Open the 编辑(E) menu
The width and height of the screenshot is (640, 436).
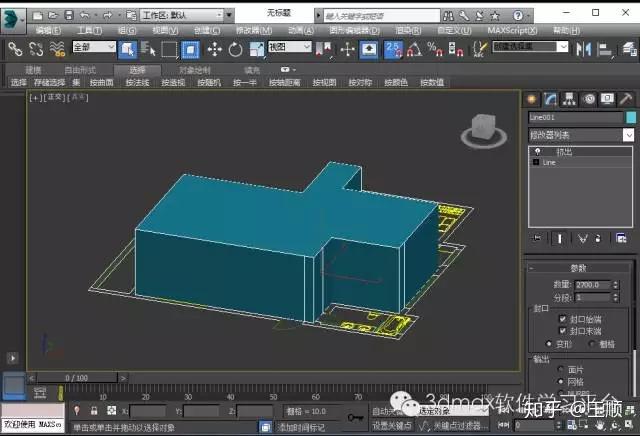48,31
